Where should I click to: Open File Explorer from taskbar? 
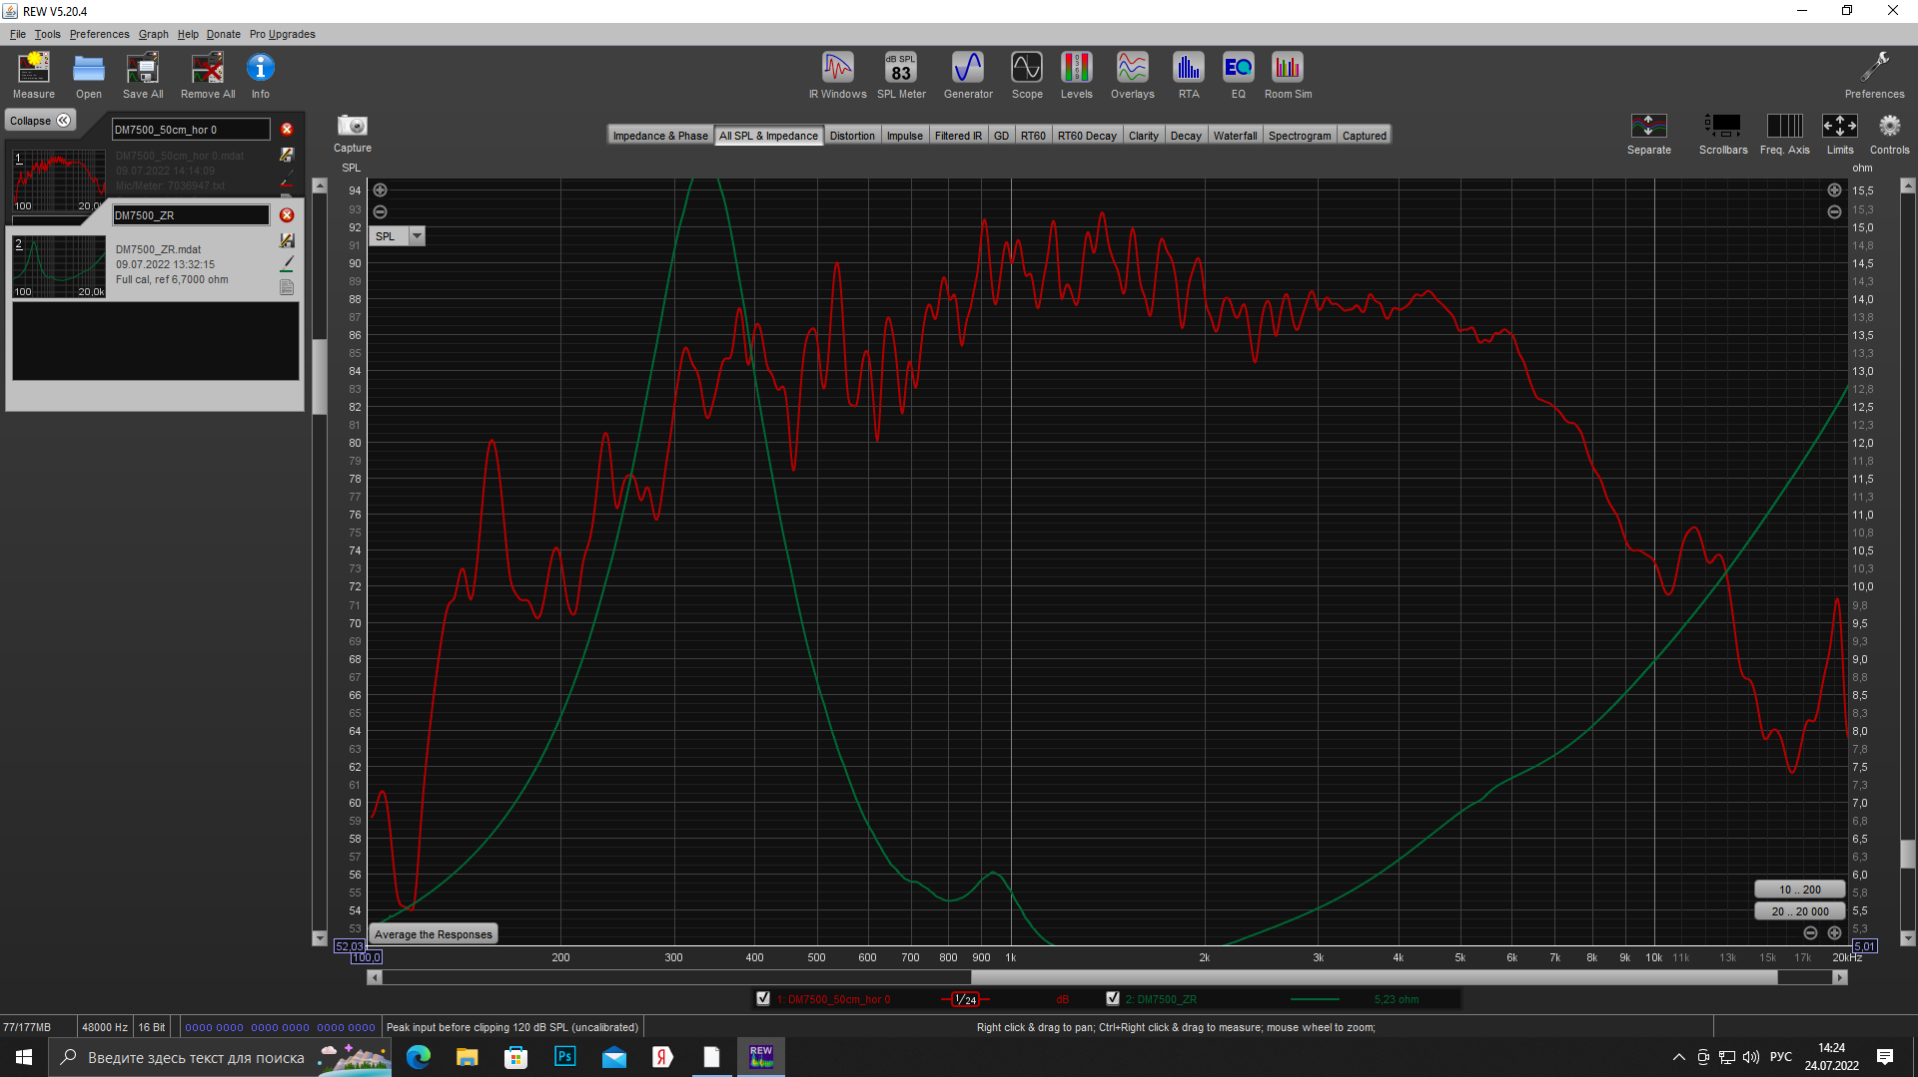pos(467,1057)
